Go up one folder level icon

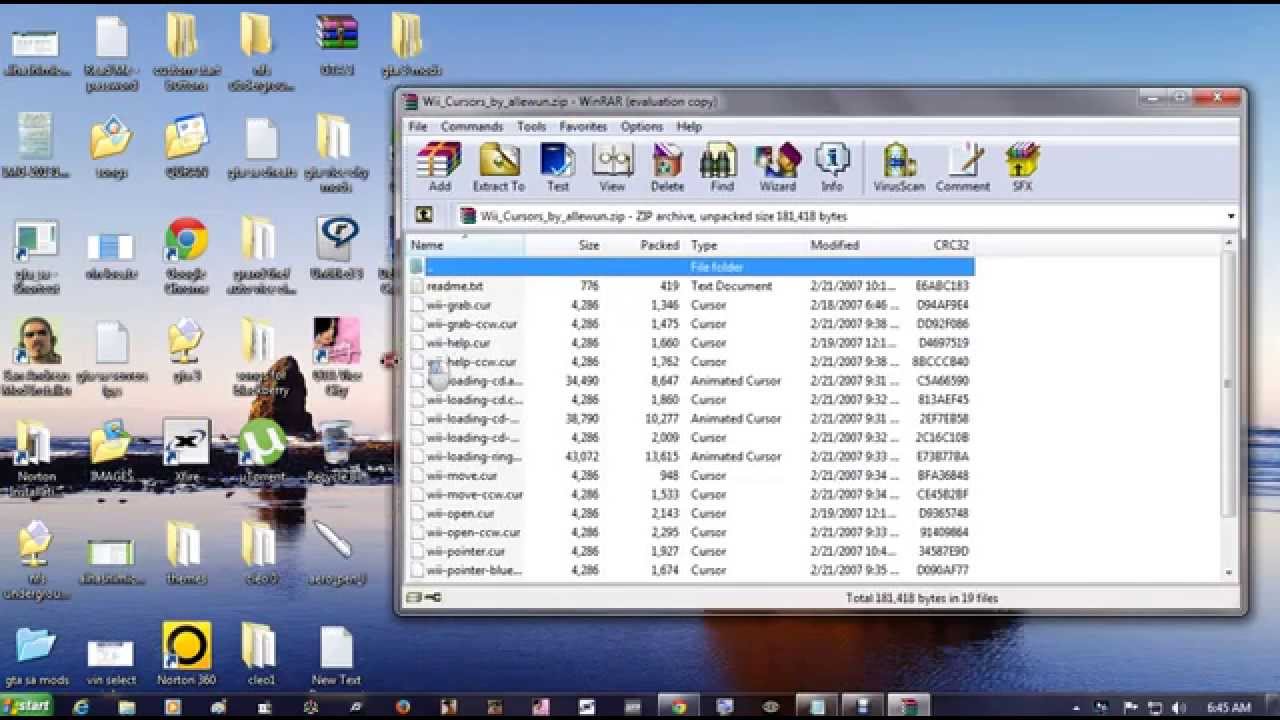click(x=424, y=215)
